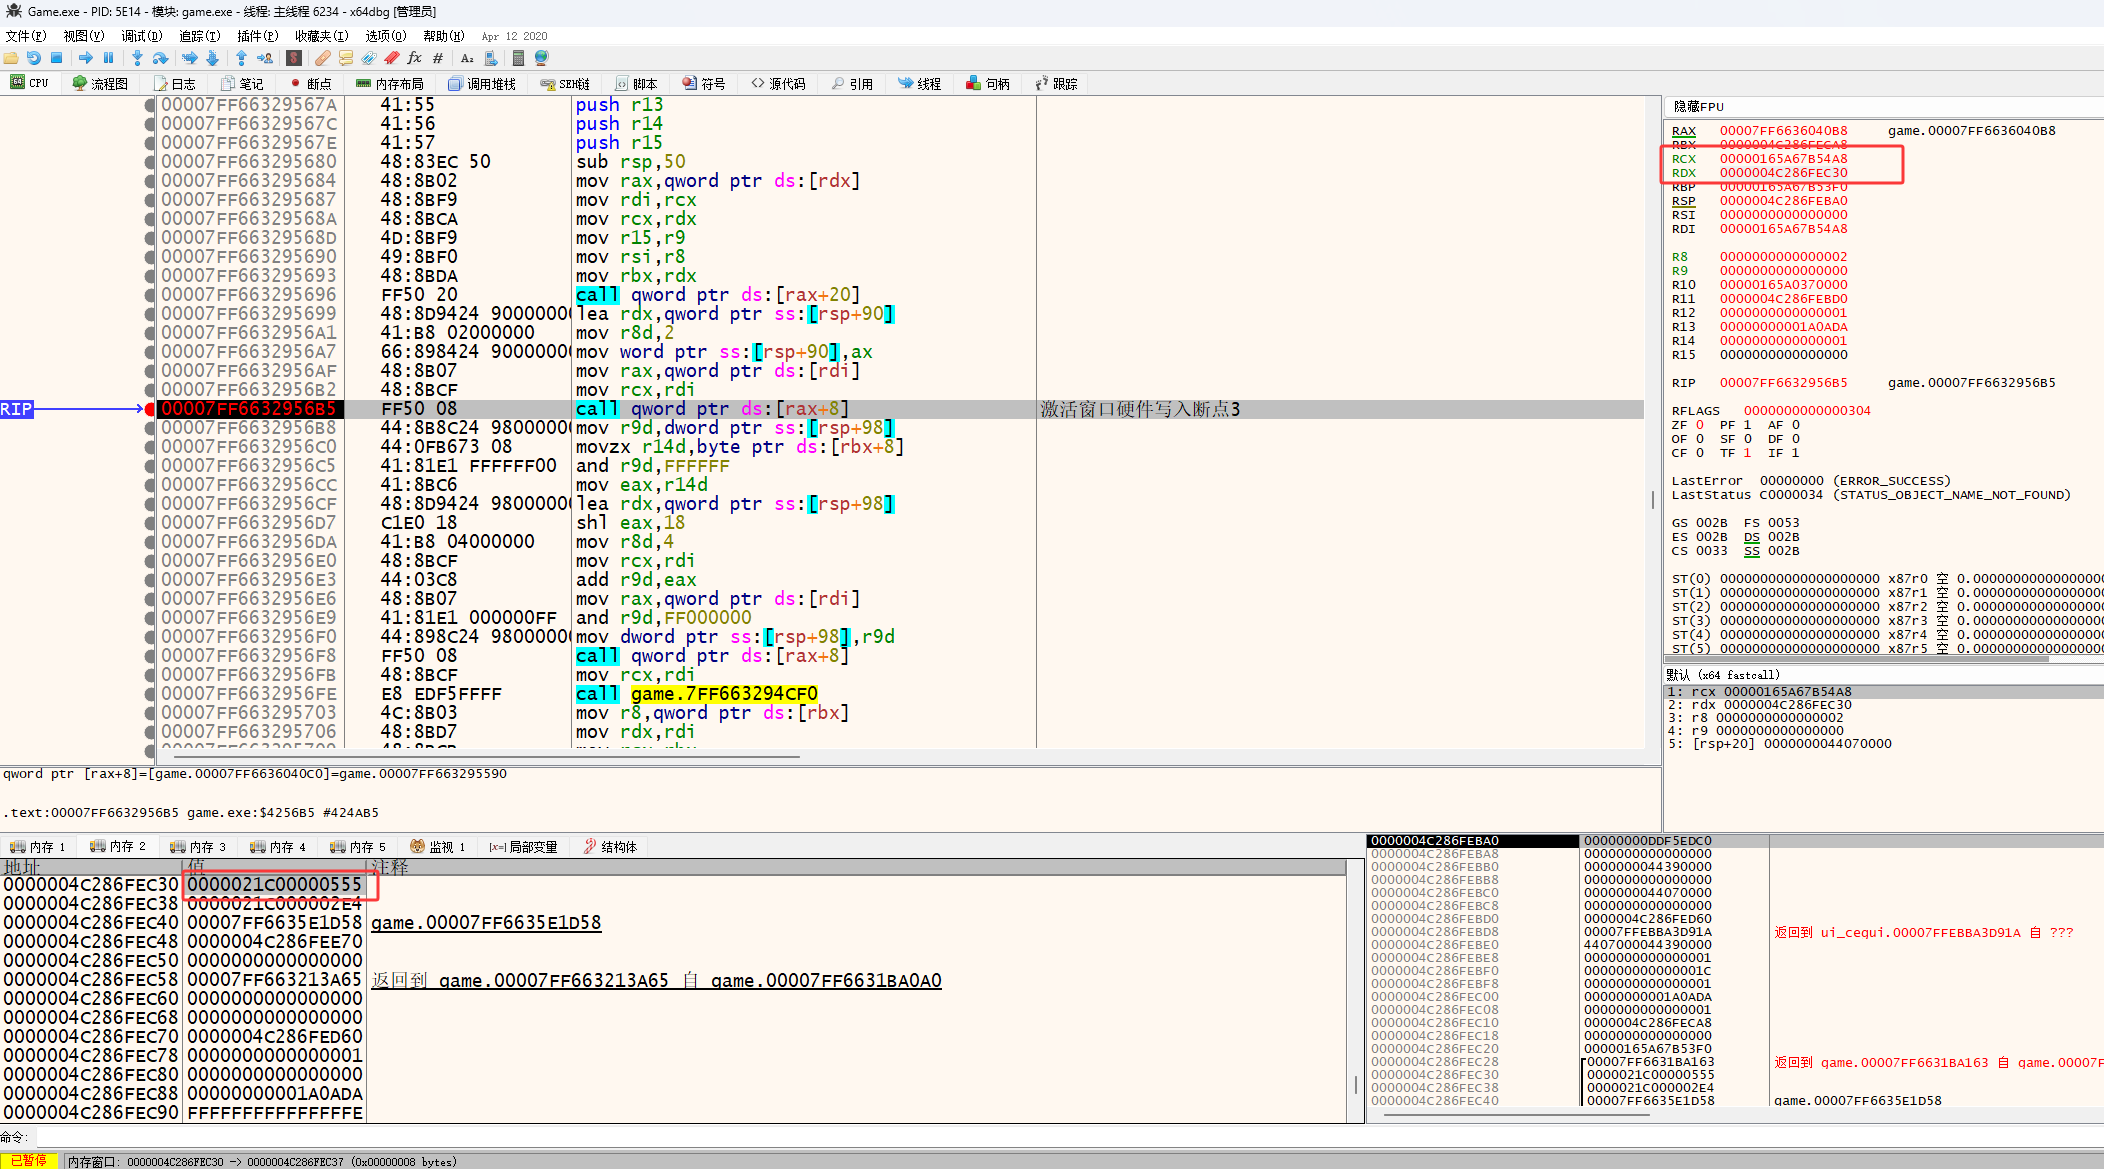2104x1169 pixels.
Task: Click the restart debugging icon
Action: [x=34, y=58]
